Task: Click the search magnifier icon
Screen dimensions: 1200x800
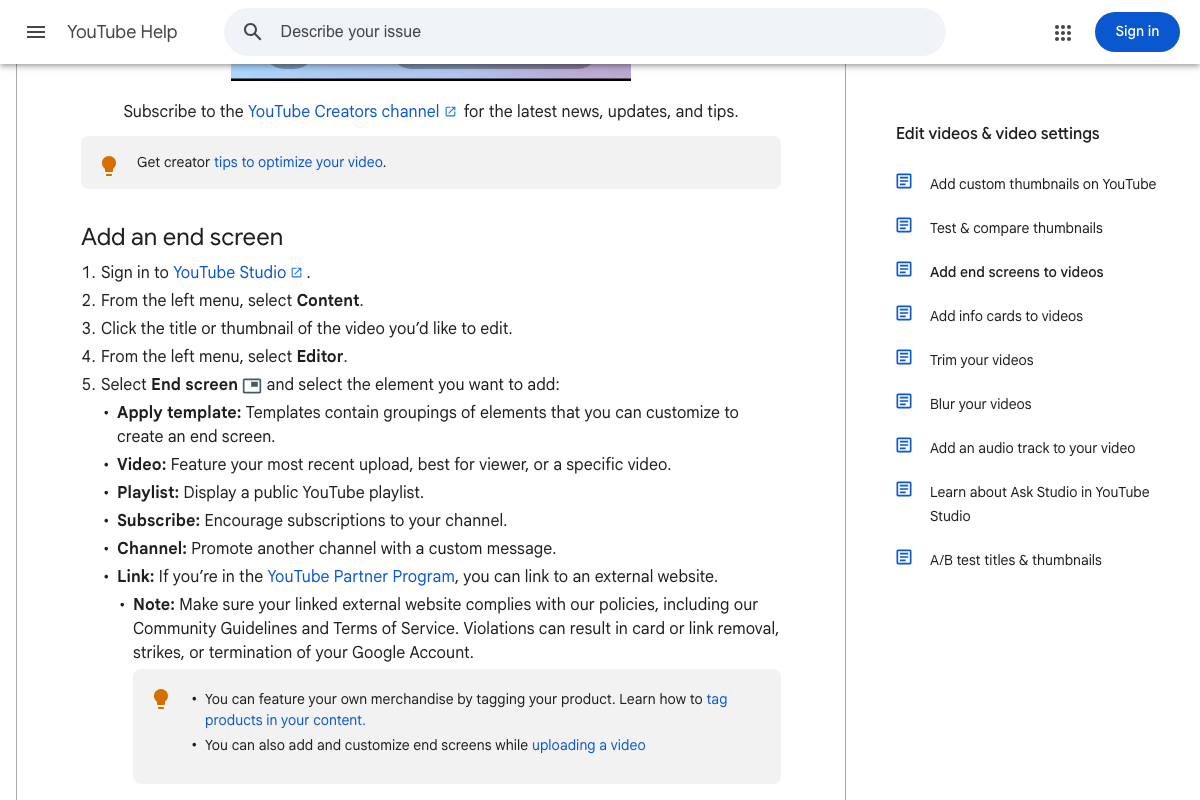Action: (x=253, y=32)
